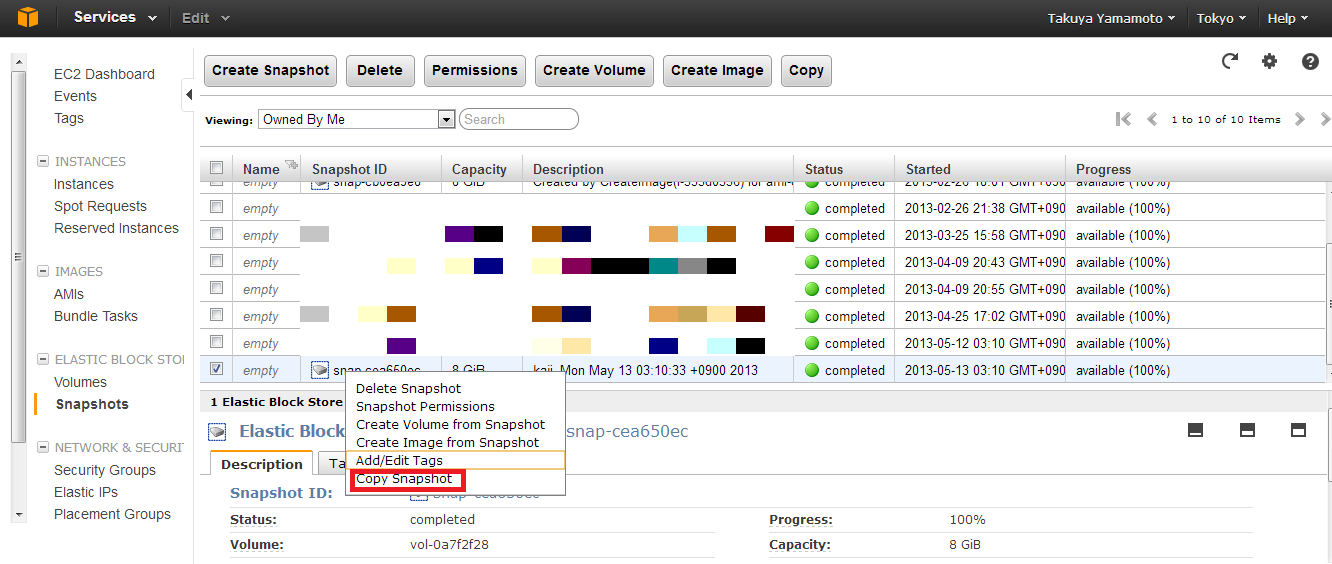Click the AWS cube logo icon
The width and height of the screenshot is (1332, 564).
27,18
